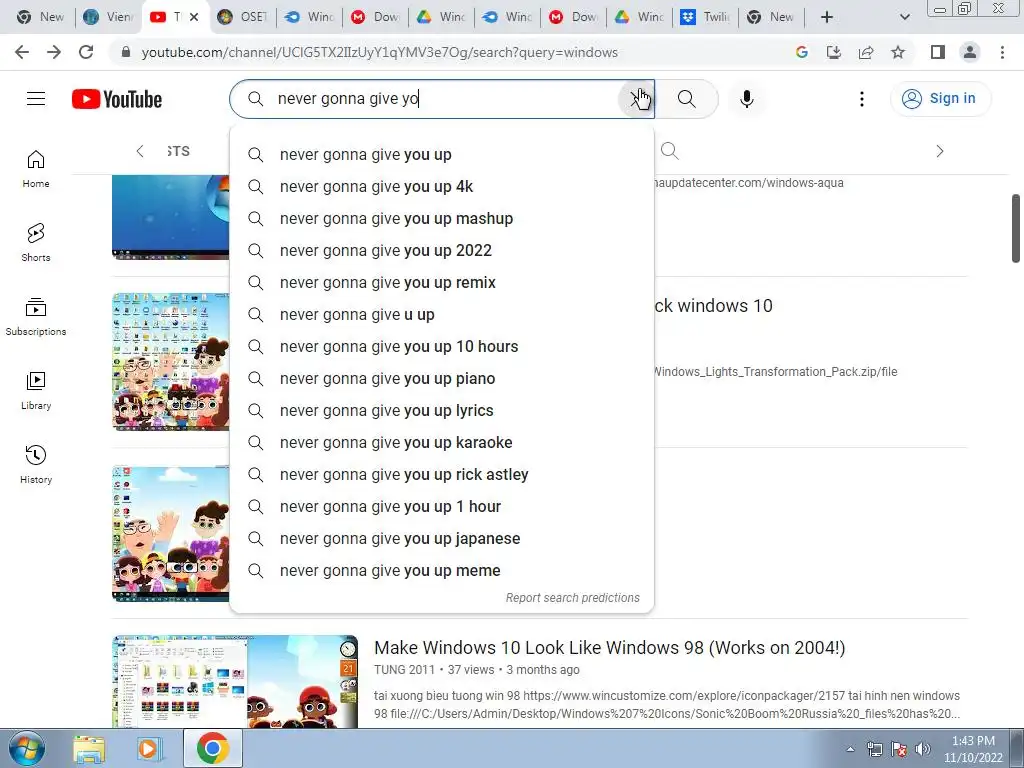Click the browser forward arrow

pos(54,52)
